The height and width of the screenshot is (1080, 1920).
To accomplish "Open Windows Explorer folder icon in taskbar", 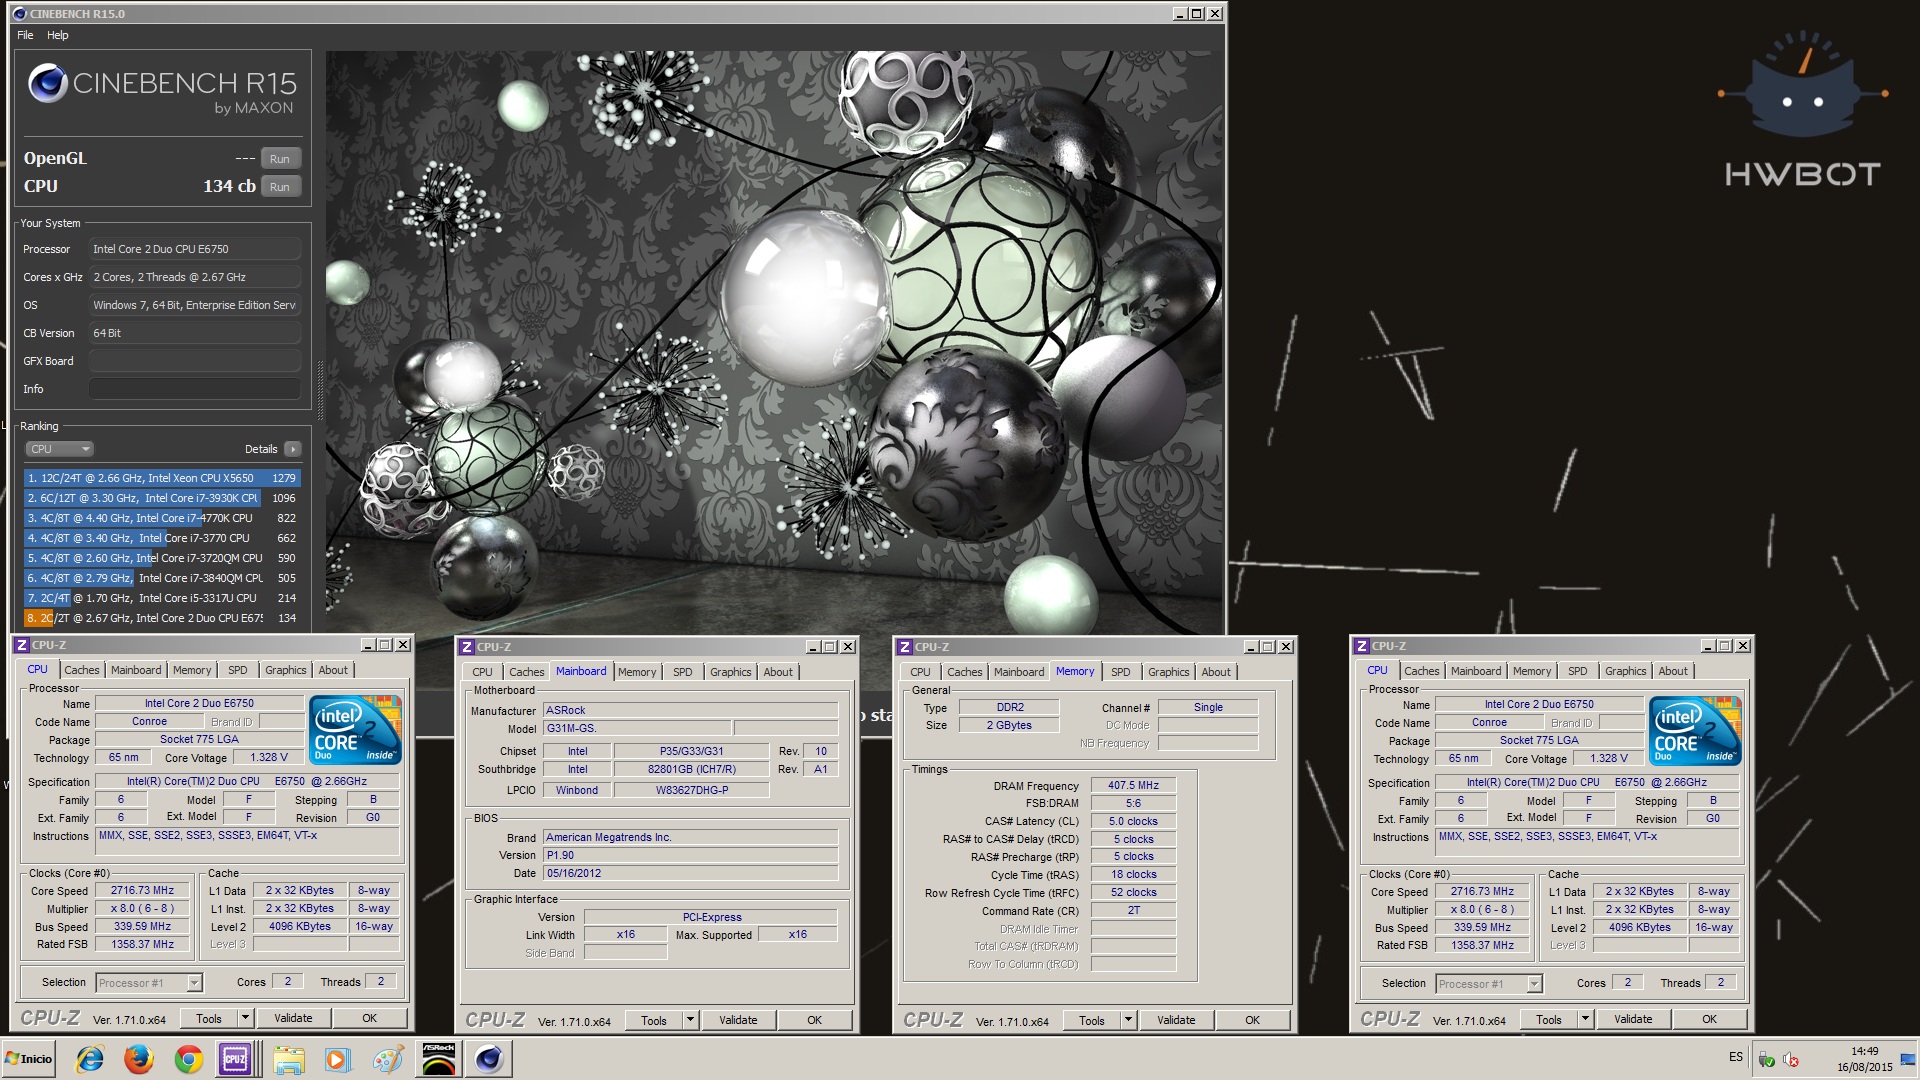I will click(x=289, y=1059).
